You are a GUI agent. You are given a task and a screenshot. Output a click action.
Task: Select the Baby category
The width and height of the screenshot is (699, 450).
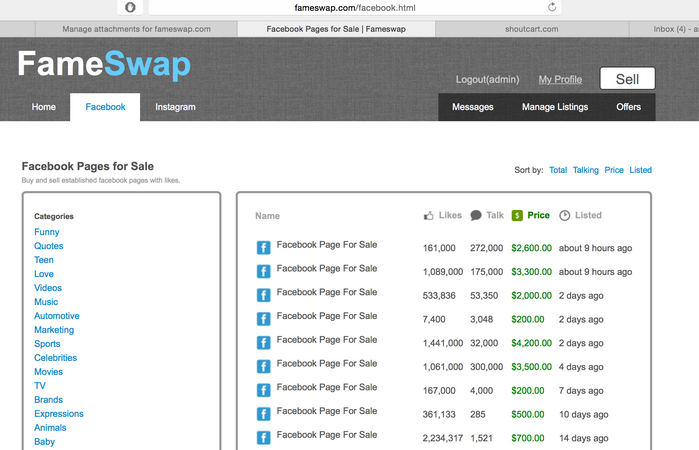pos(45,442)
